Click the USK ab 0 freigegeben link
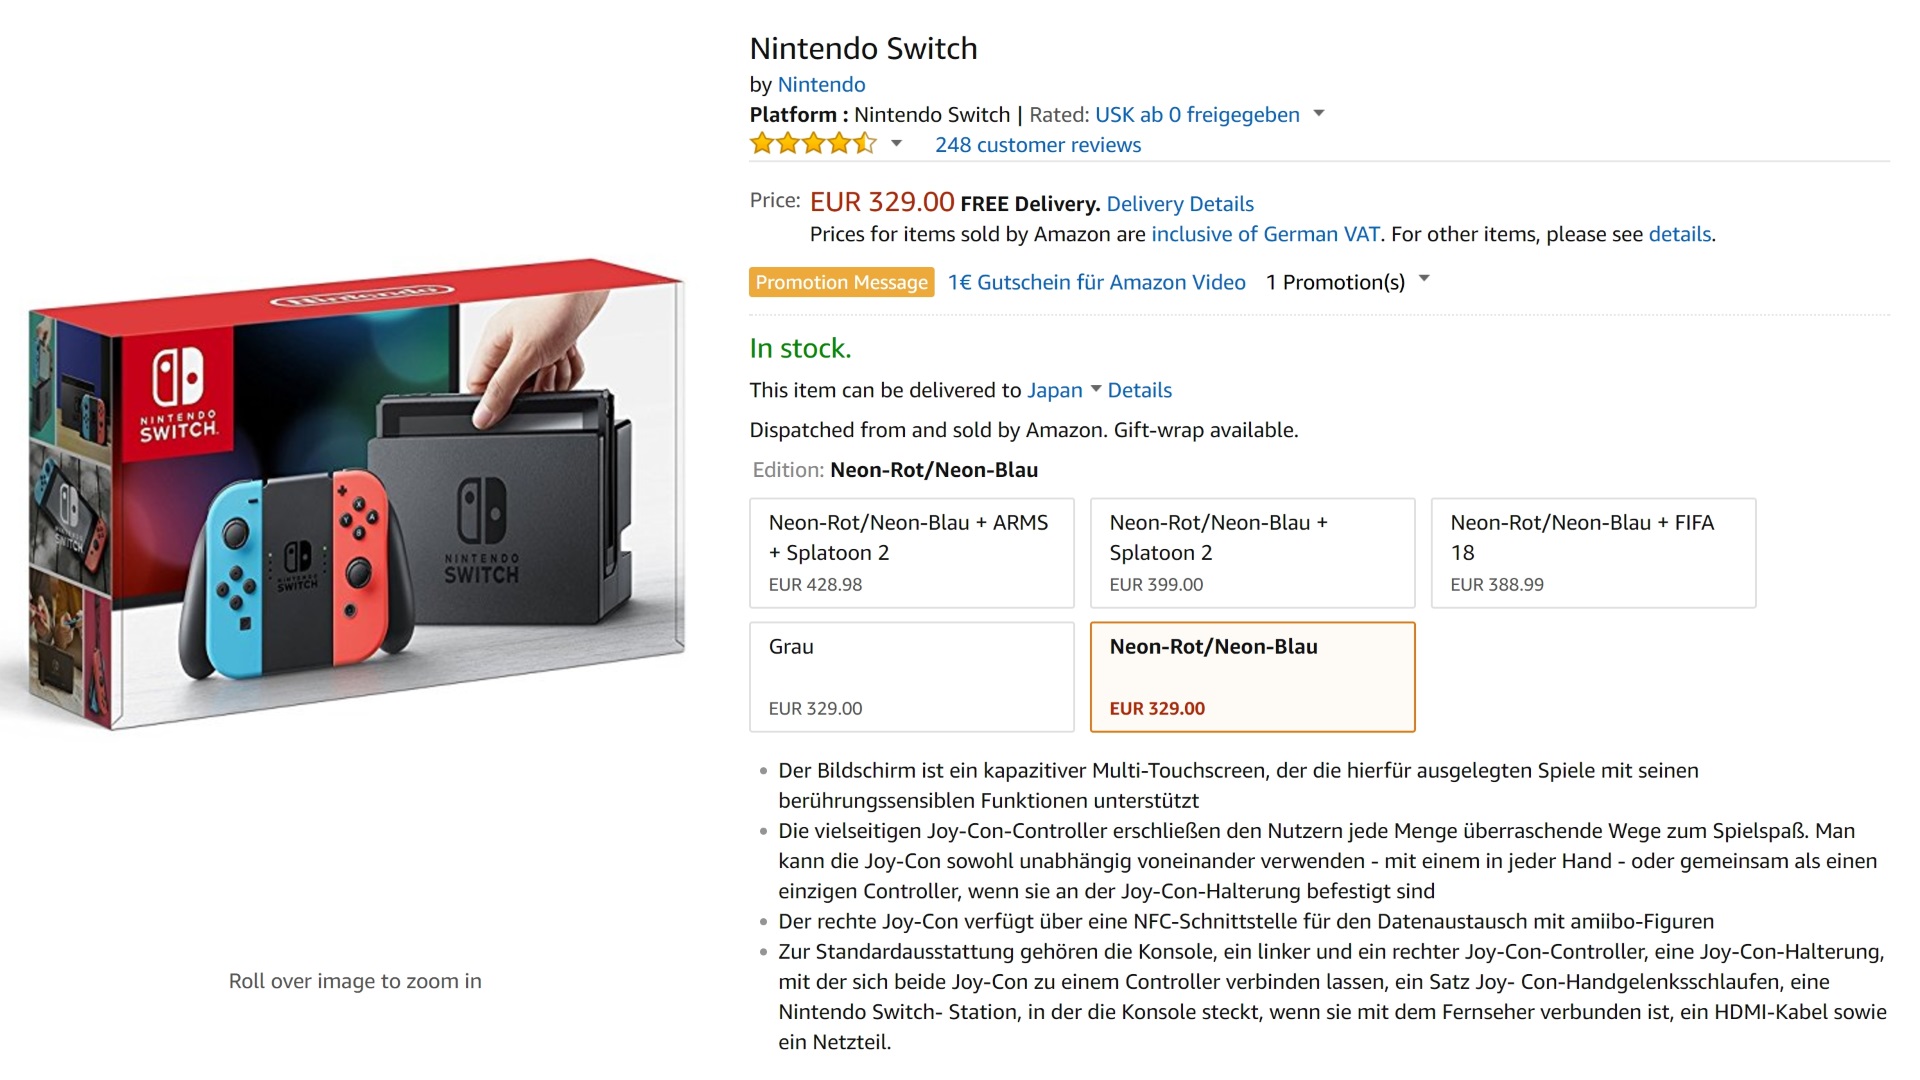The height and width of the screenshot is (1080, 1920). (x=1196, y=115)
